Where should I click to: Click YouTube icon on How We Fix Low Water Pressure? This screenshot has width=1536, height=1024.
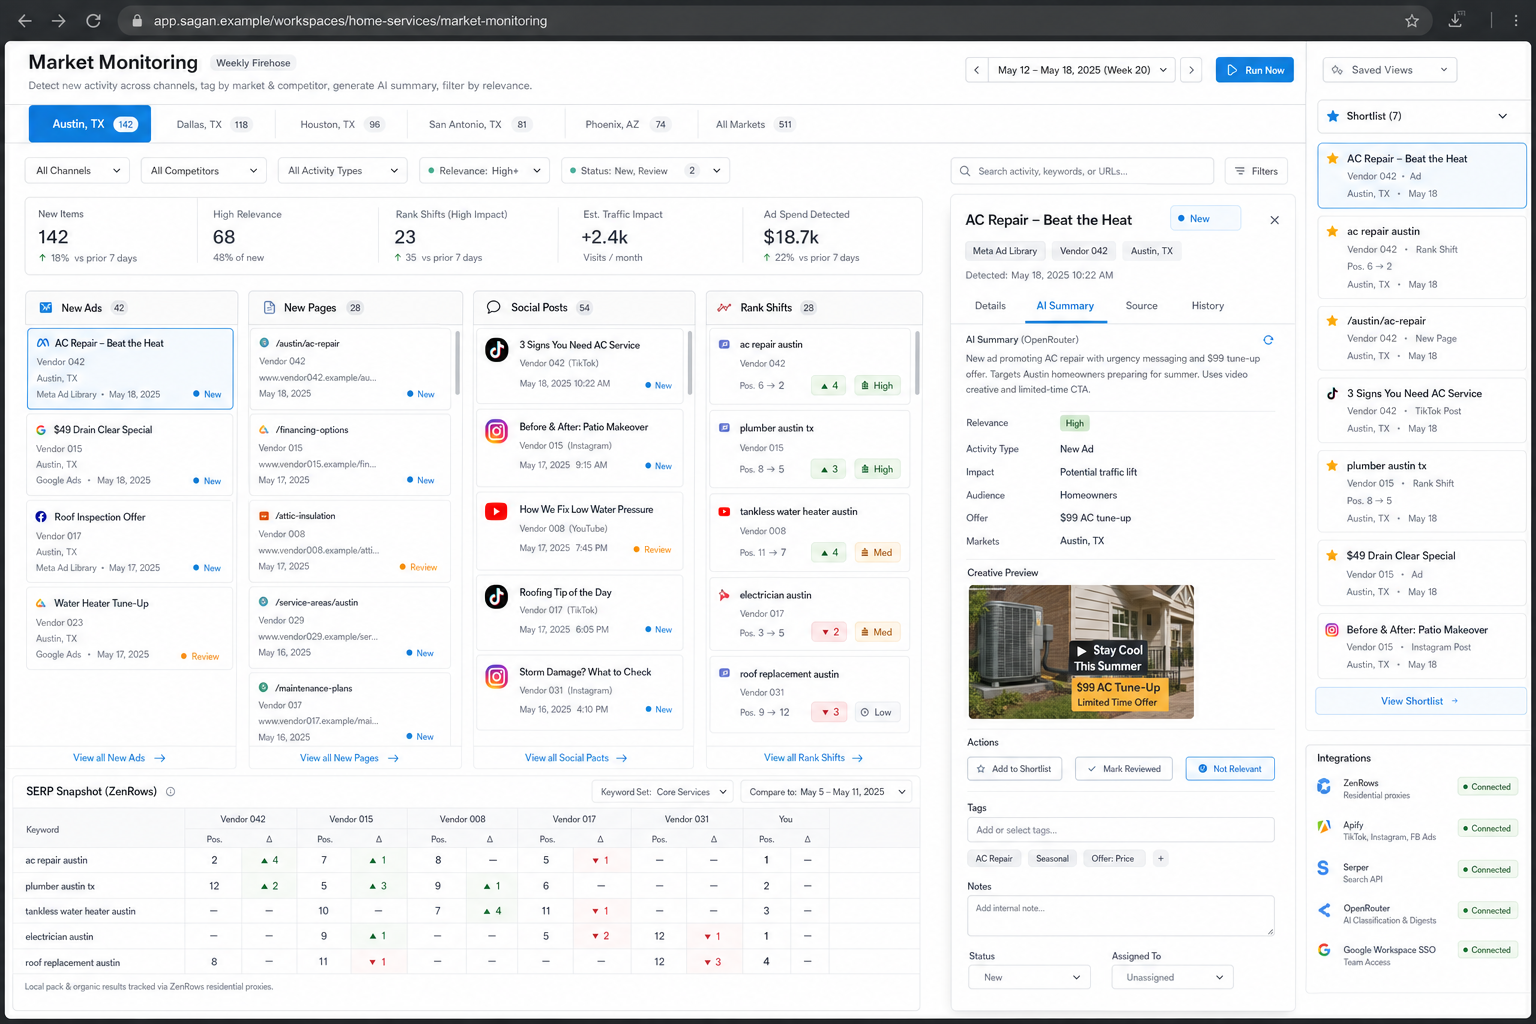[x=496, y=512]
